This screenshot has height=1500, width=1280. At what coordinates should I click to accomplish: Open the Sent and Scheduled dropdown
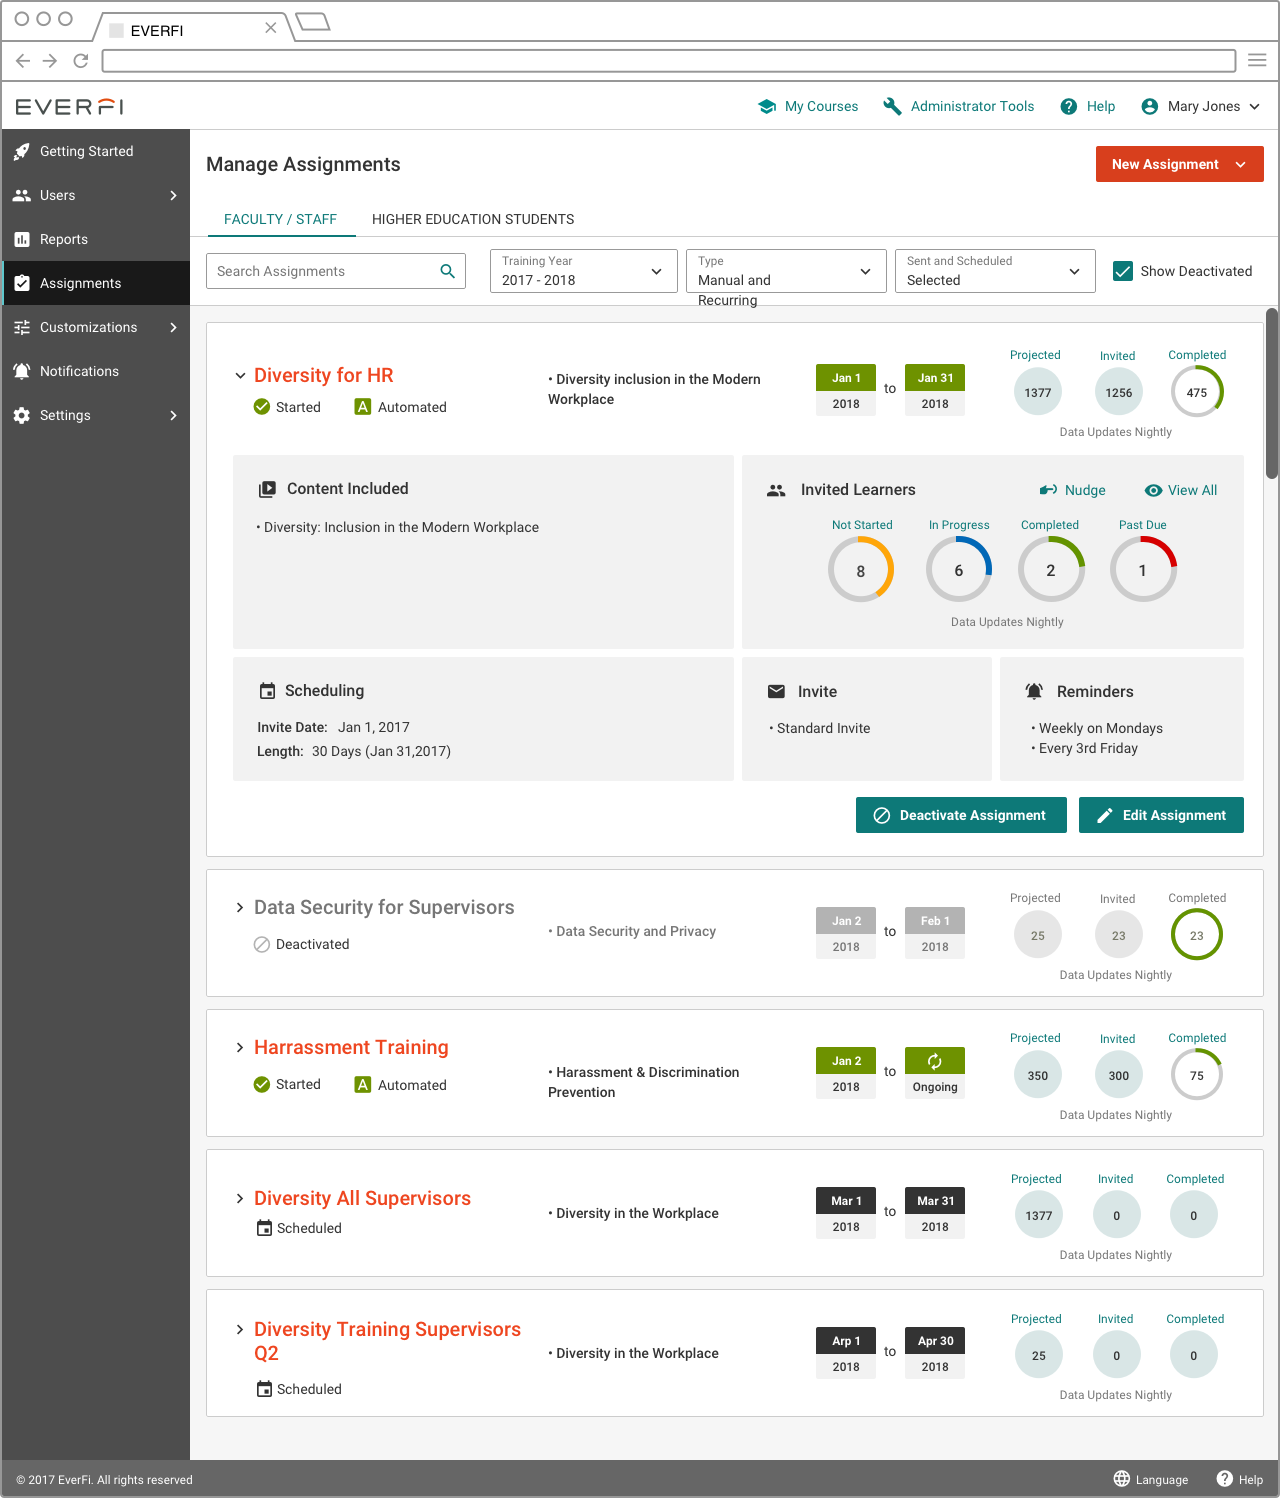pyautogui.click(x=995, y=271)
